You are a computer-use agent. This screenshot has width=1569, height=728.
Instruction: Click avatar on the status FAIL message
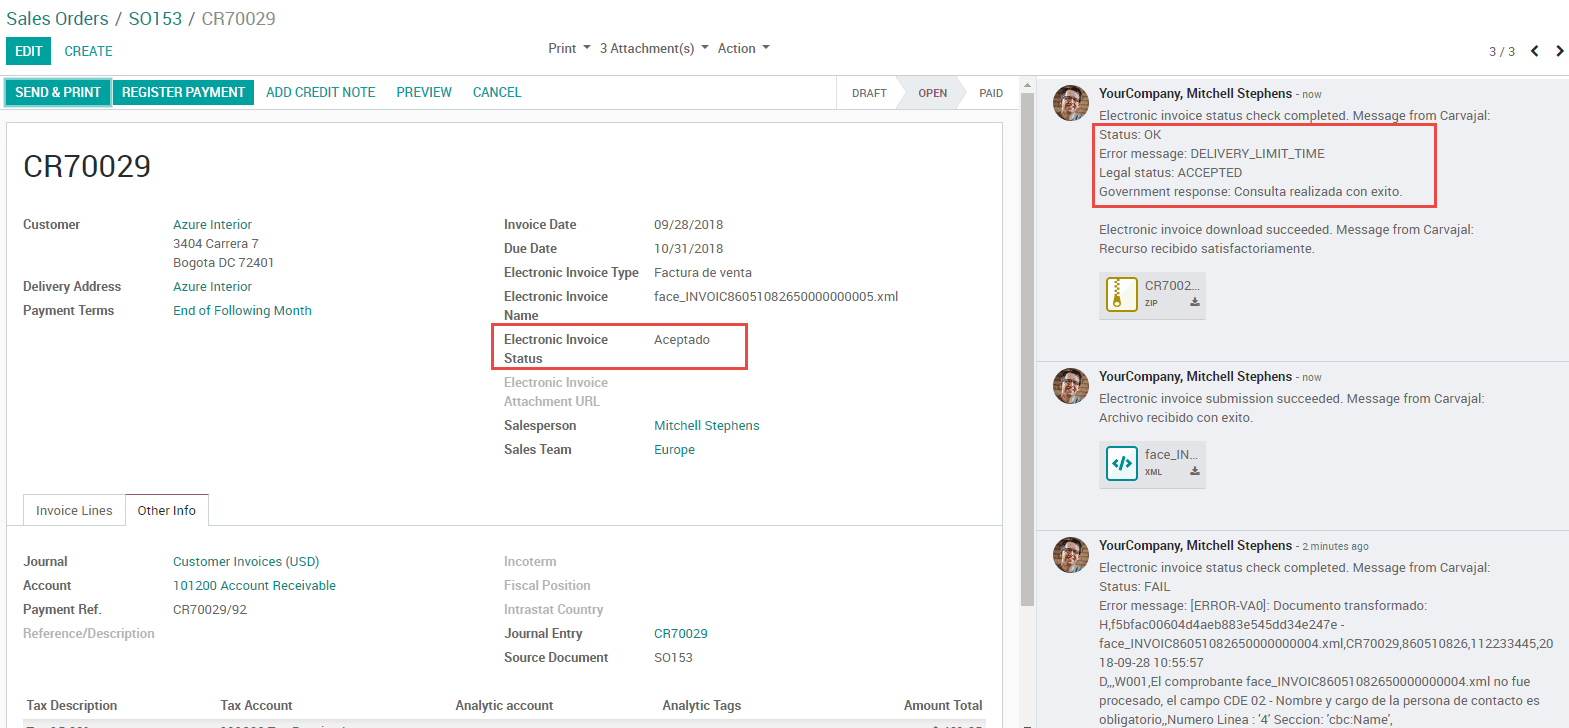(1071, 555)
